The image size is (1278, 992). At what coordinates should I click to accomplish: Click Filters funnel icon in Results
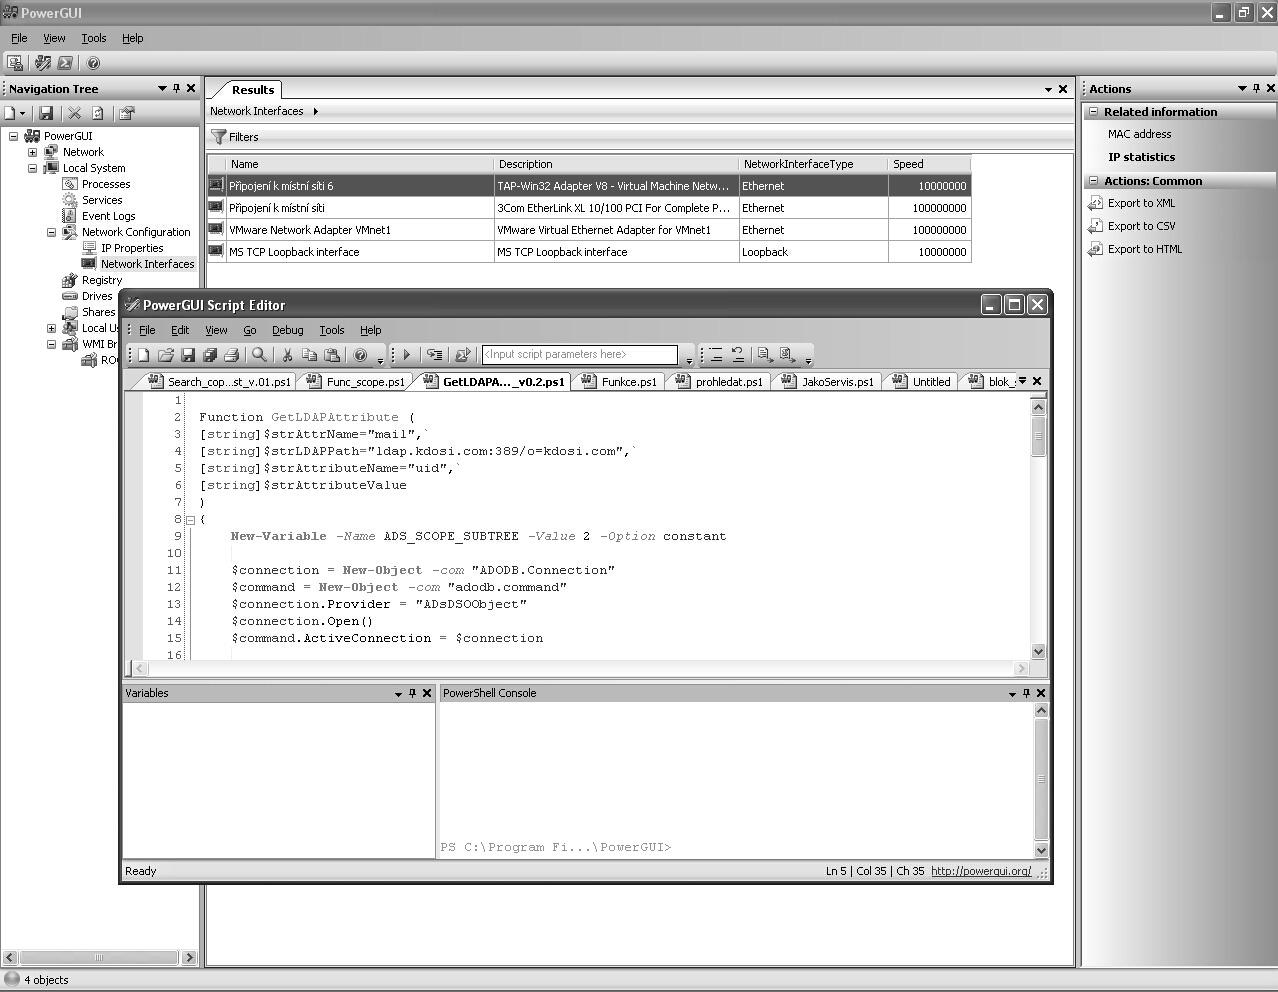click(x=219, y=136)
